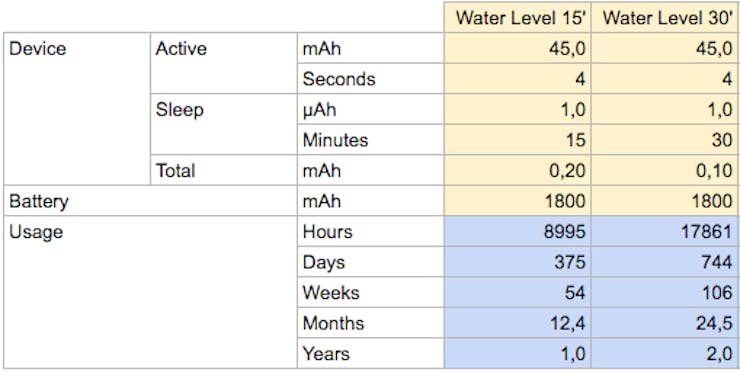
Task: Click the Active label cell
Action: pyautogui.click(x=224, y=63)
